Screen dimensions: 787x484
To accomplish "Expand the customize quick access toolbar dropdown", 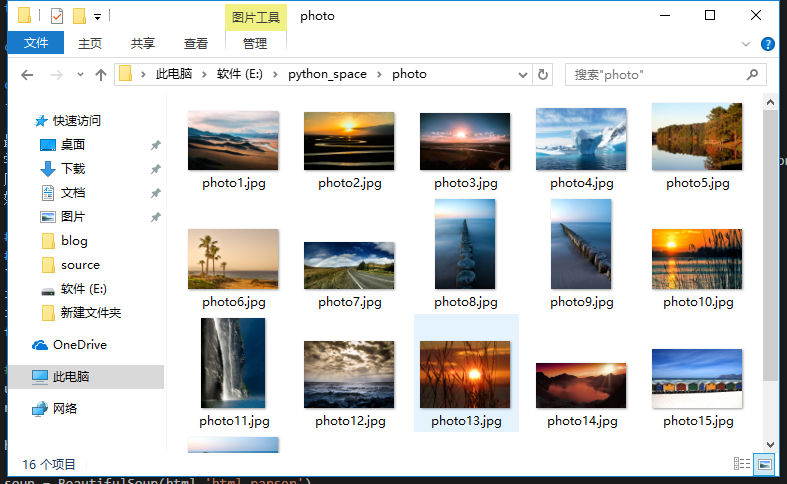I will pyautogui.click(x=97, y=17).
